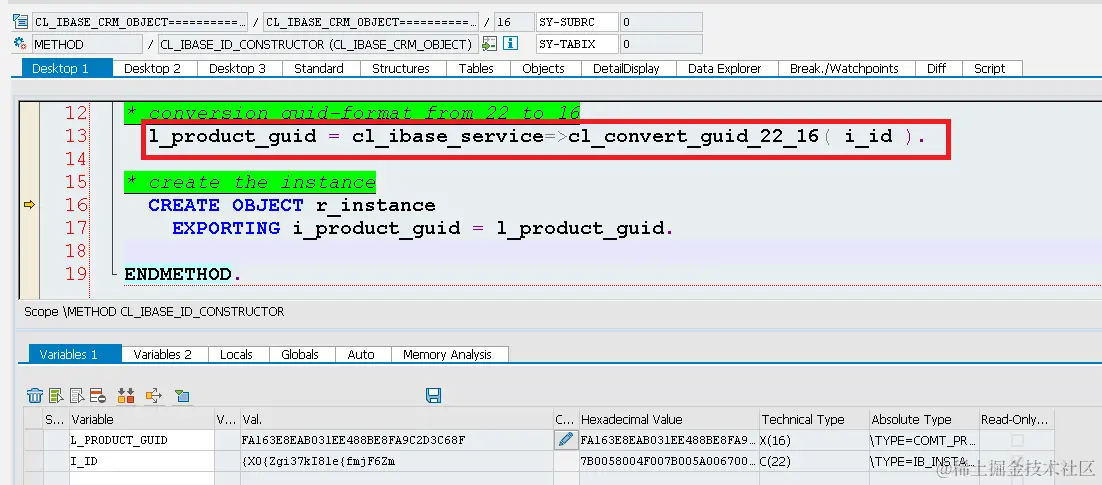Click the ENDMETHOD line 19
The width and height of the screenshot is (1102, 485).
tap(183, 274)
